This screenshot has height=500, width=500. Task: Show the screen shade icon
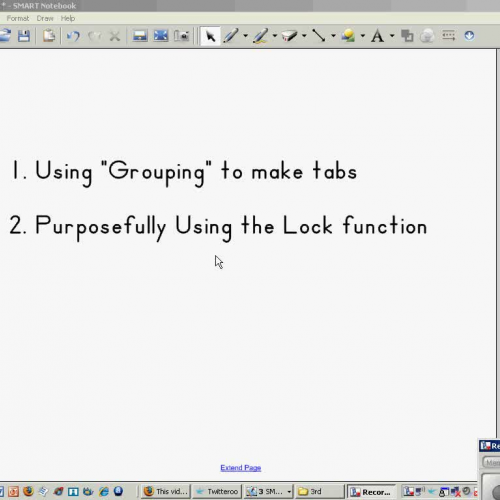(x=140, y=36)
